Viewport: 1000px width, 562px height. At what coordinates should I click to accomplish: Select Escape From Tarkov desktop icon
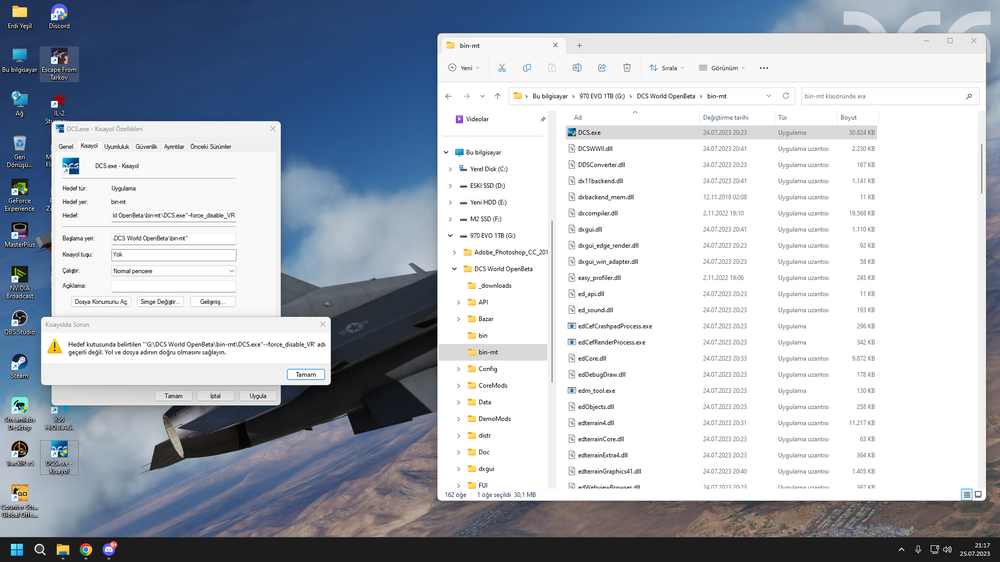[59, 64]
